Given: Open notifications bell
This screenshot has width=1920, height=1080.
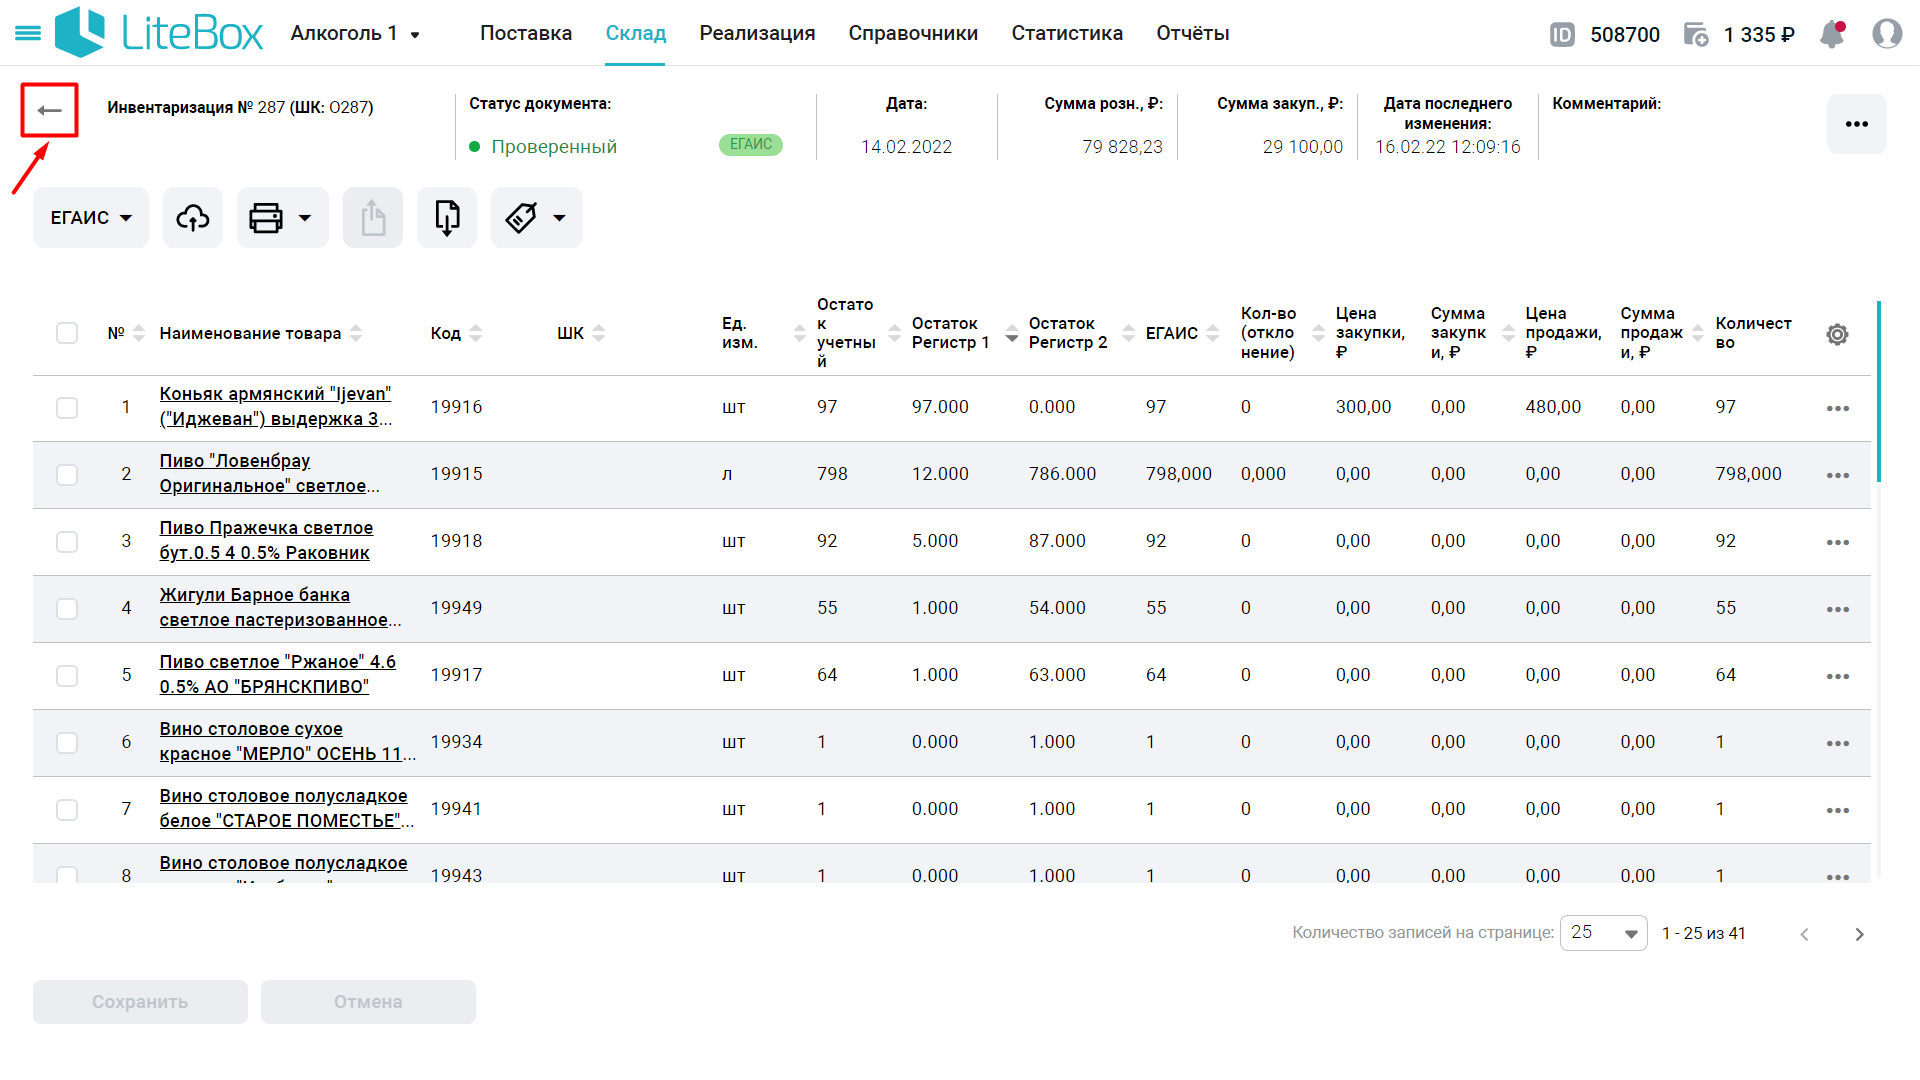Looking at the screenshot, I should [1832, 34].
